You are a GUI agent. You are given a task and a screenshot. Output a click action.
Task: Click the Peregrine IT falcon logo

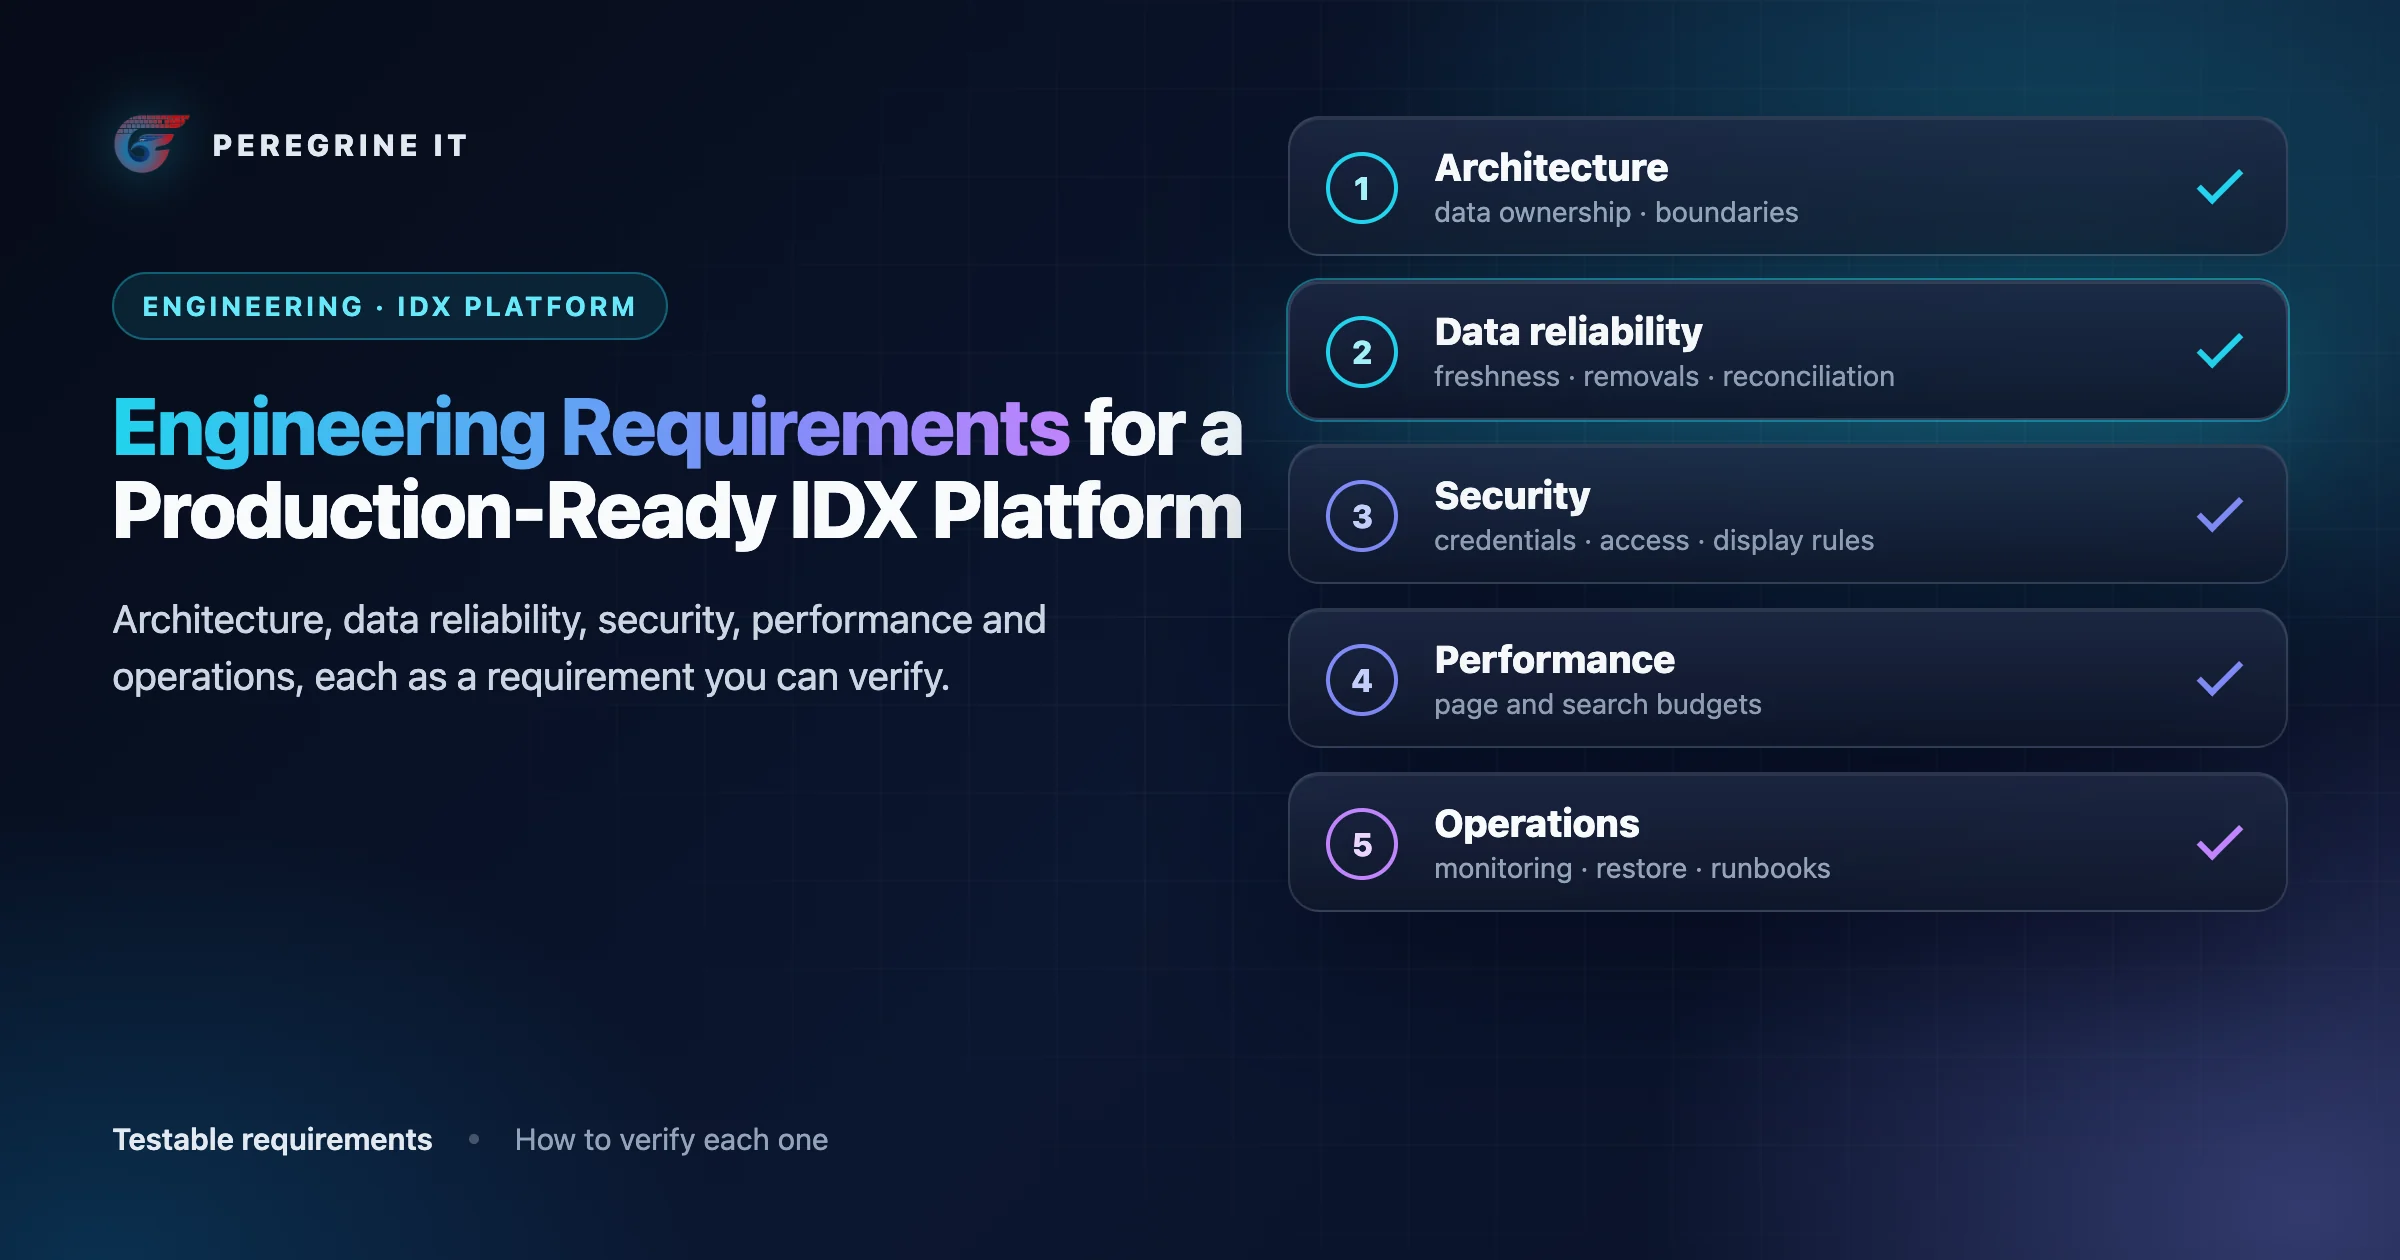(151, 144)
